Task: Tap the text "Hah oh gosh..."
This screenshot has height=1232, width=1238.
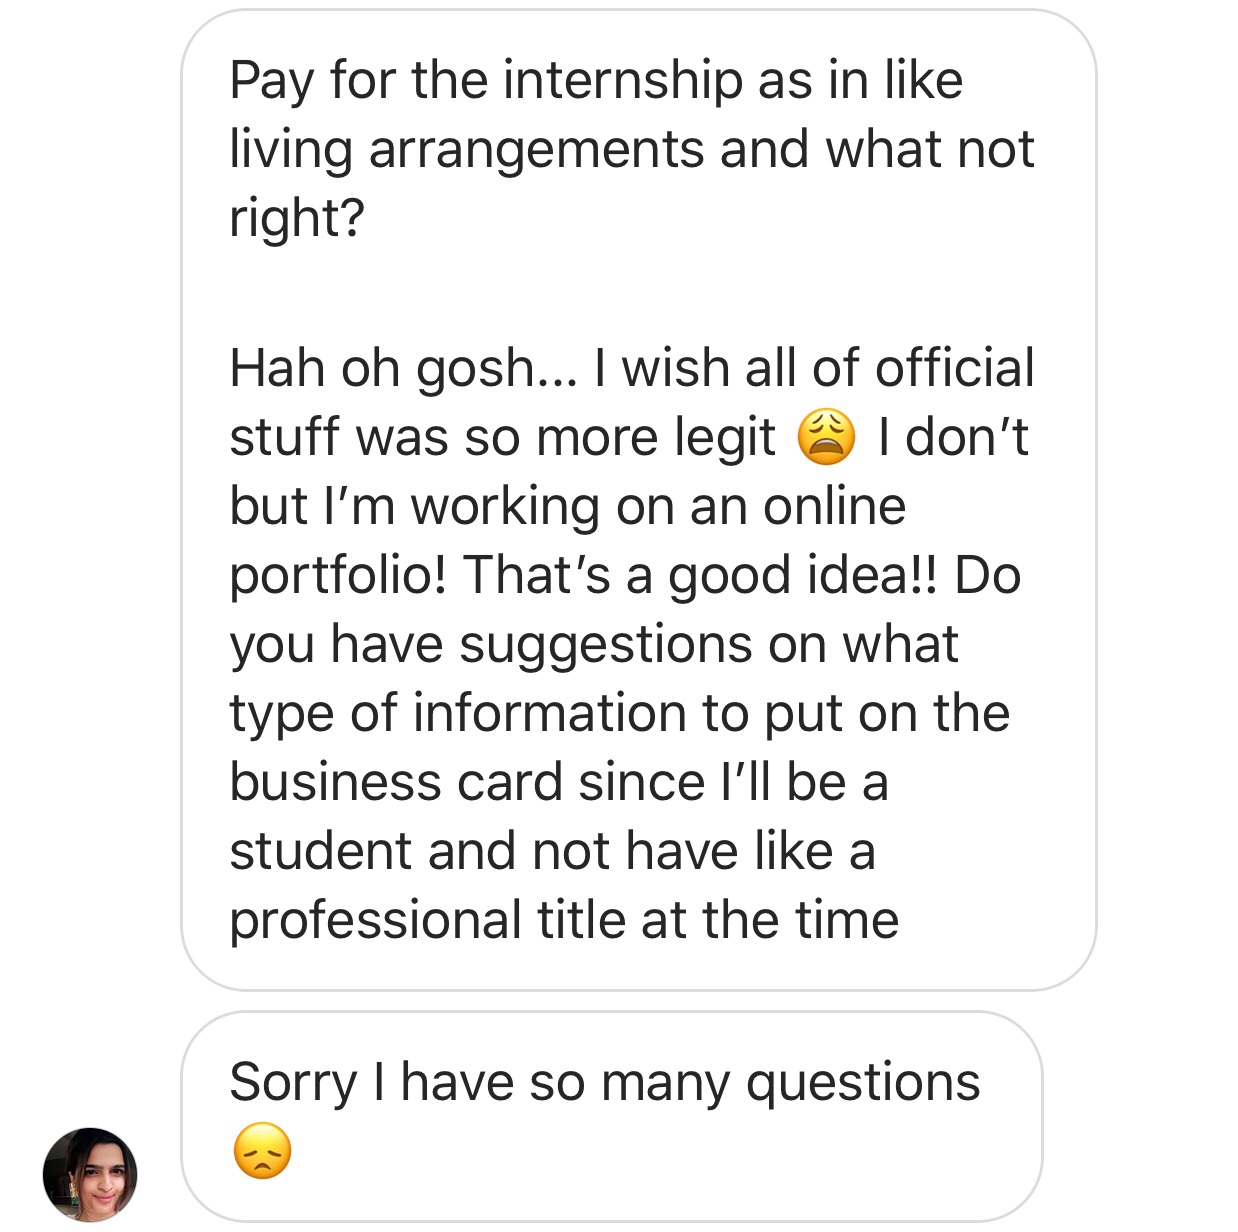Action: pos(402,368)
